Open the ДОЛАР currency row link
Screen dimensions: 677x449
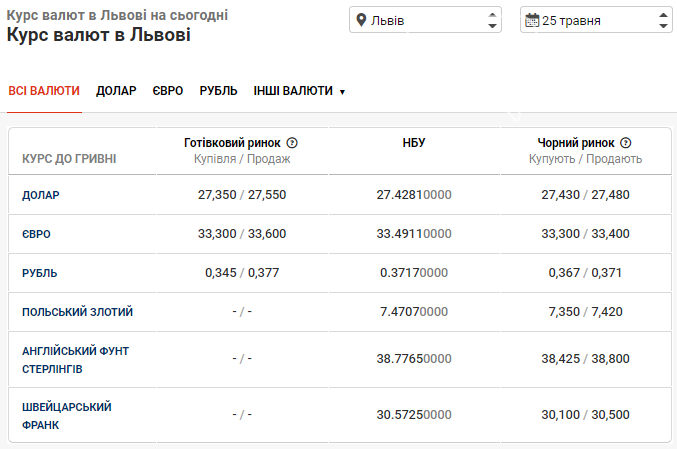coord(41,195)
